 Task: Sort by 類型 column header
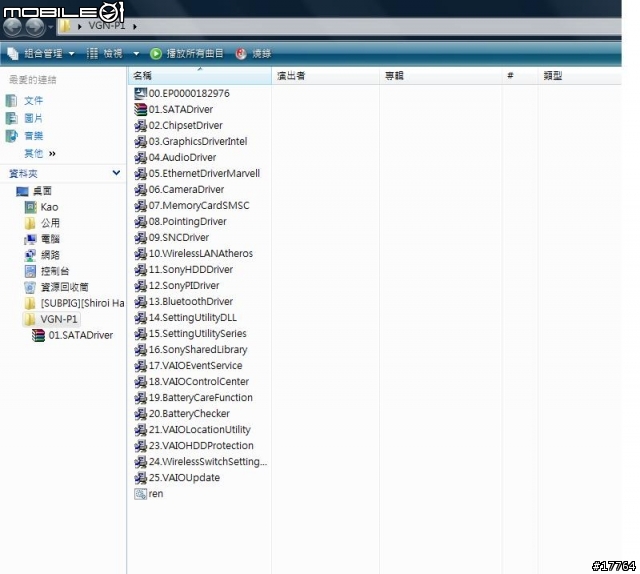(580, 76)
